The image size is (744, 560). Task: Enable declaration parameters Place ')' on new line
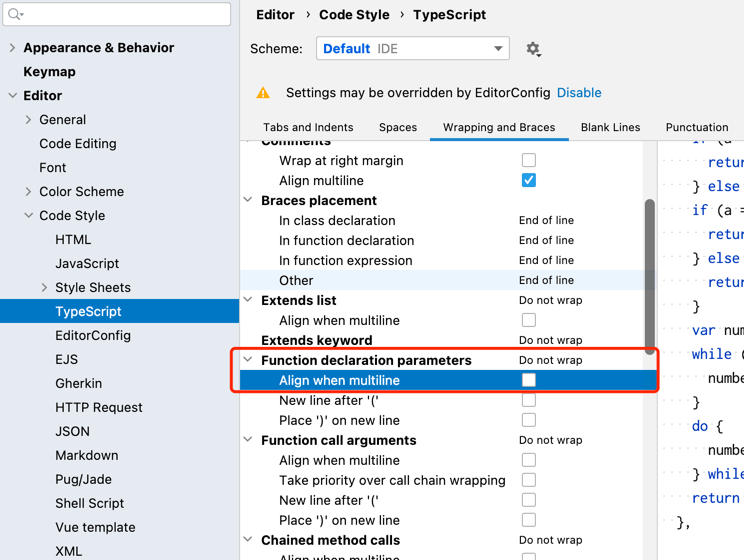tap(529, 420)
